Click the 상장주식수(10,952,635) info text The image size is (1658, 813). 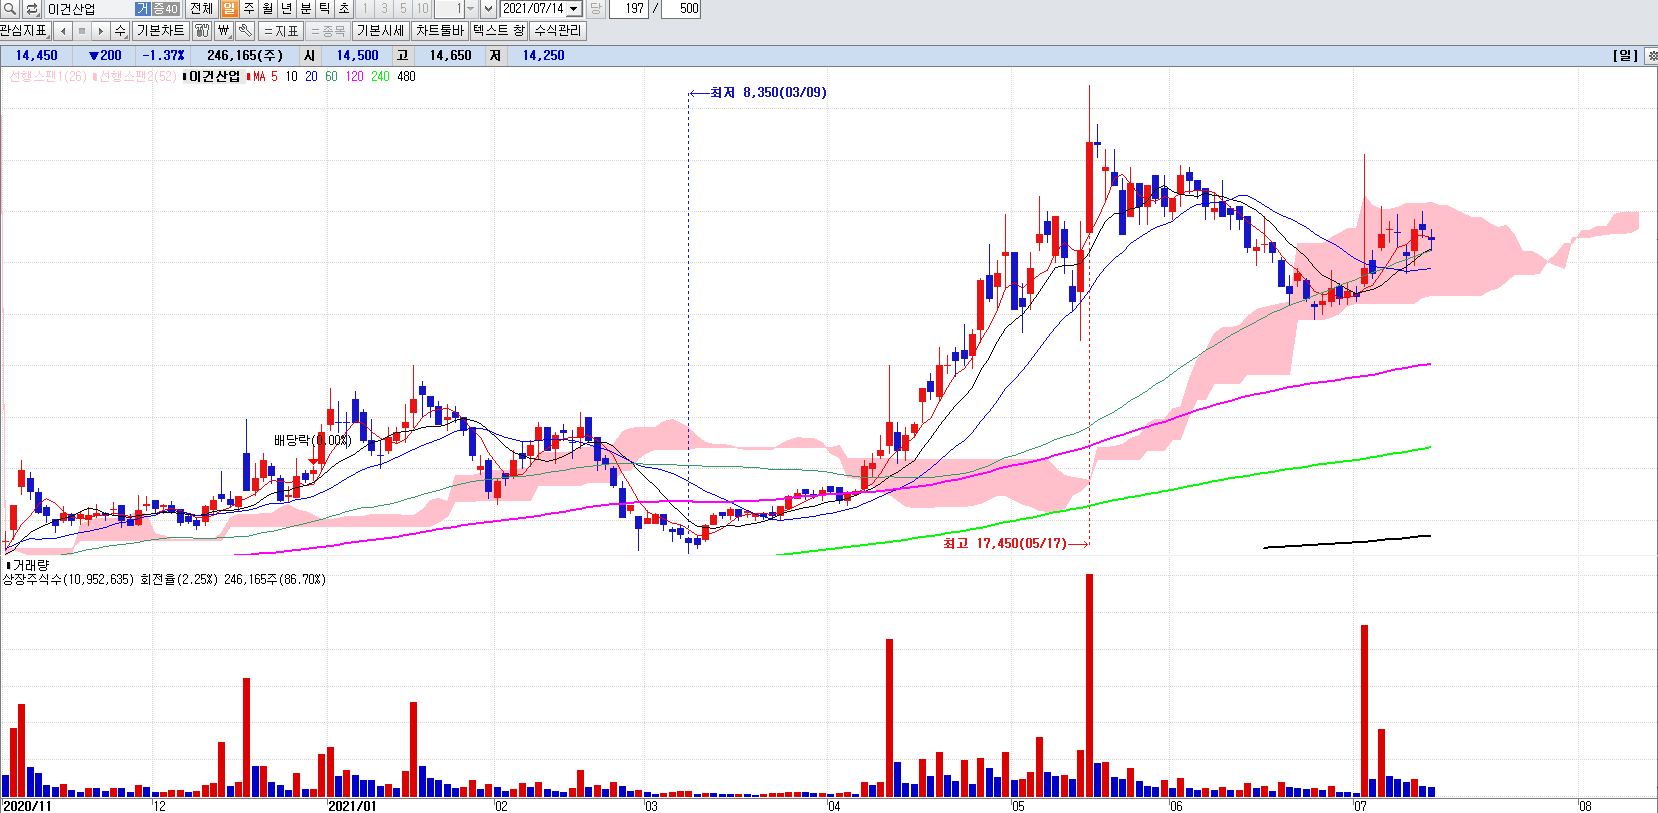click(68, 579)
